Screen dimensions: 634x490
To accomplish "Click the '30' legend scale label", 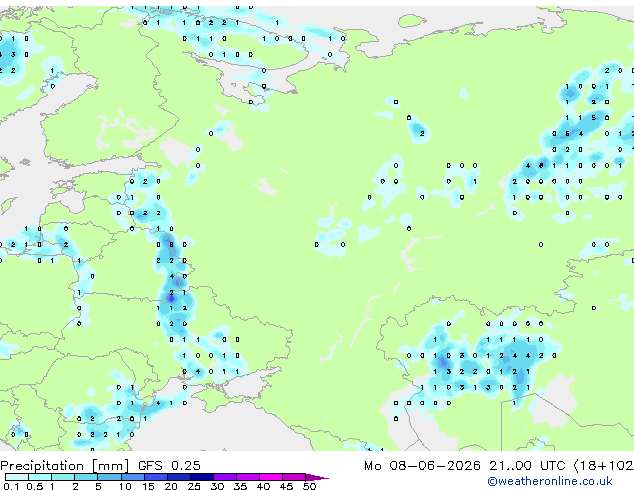I will tap(218, 486).
